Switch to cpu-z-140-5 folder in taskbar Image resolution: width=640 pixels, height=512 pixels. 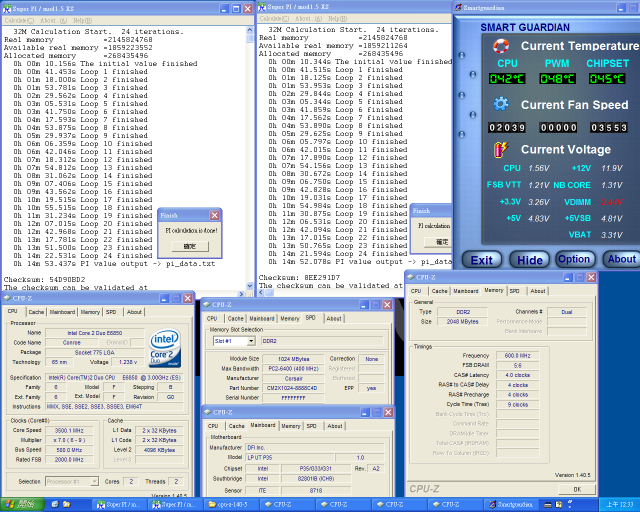[231, 505]
